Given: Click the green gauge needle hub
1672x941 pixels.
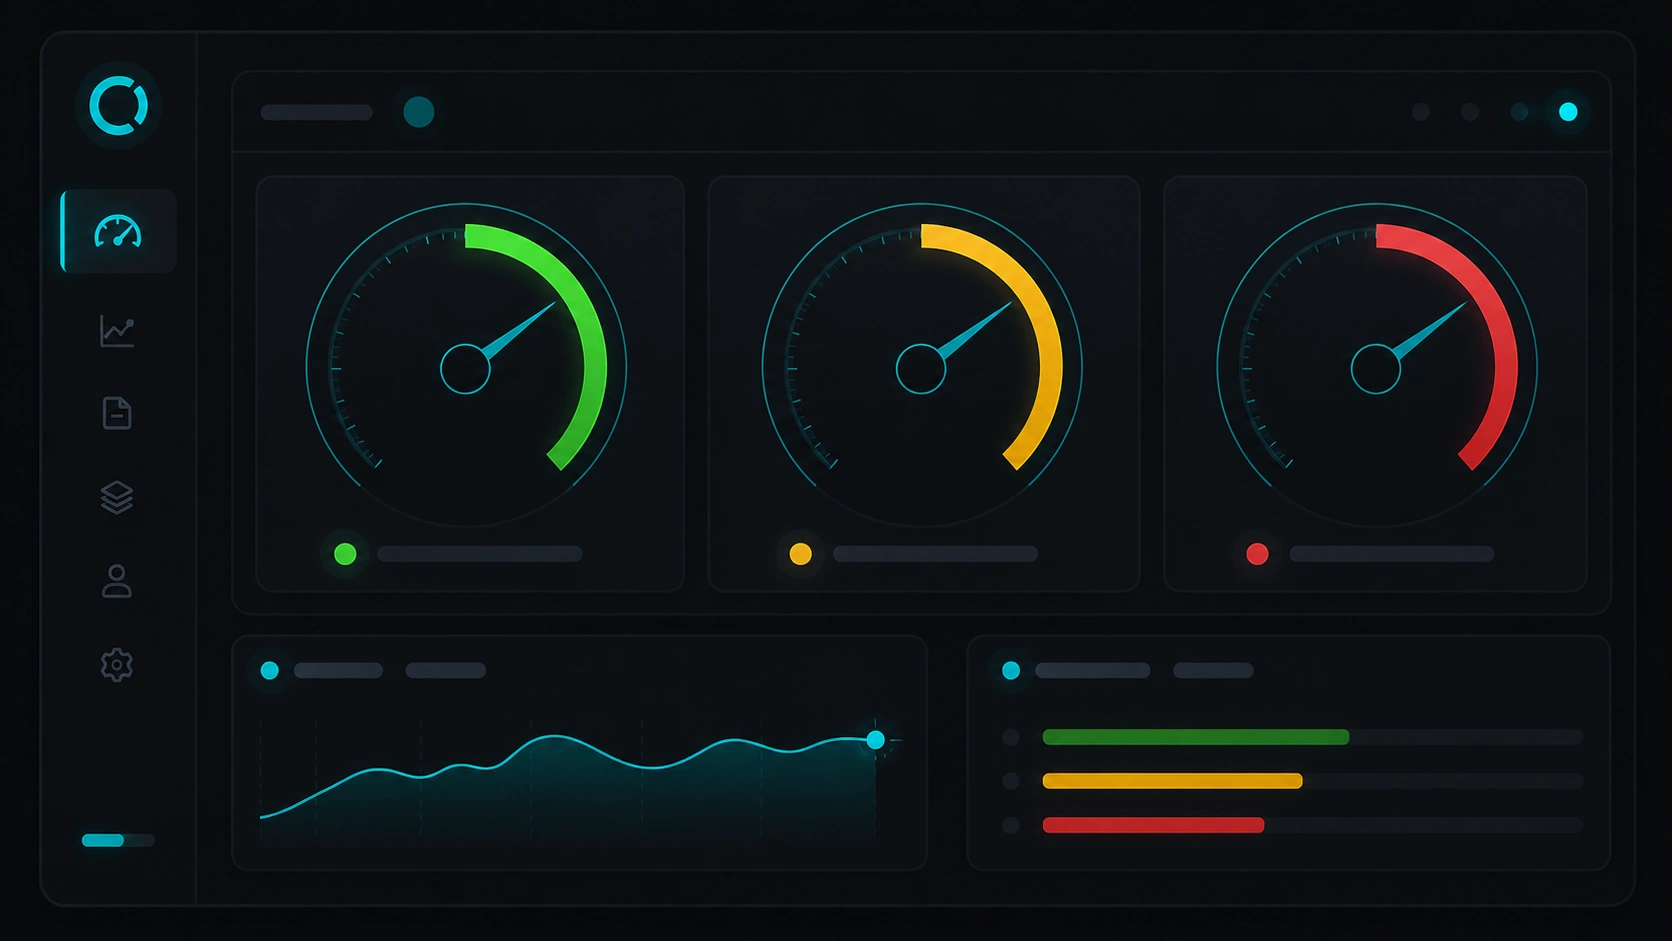Looking at the screenshot, I should (465, 369).
